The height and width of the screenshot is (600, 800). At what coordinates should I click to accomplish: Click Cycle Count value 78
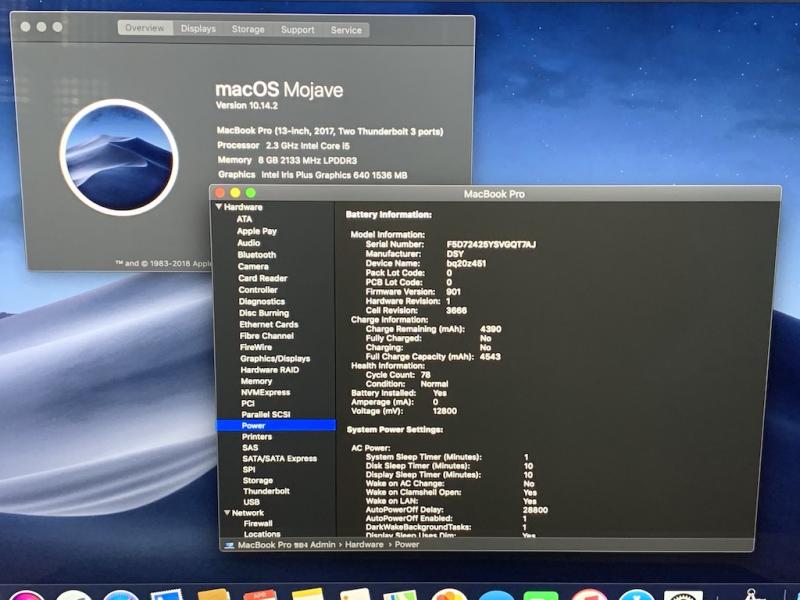426,375
